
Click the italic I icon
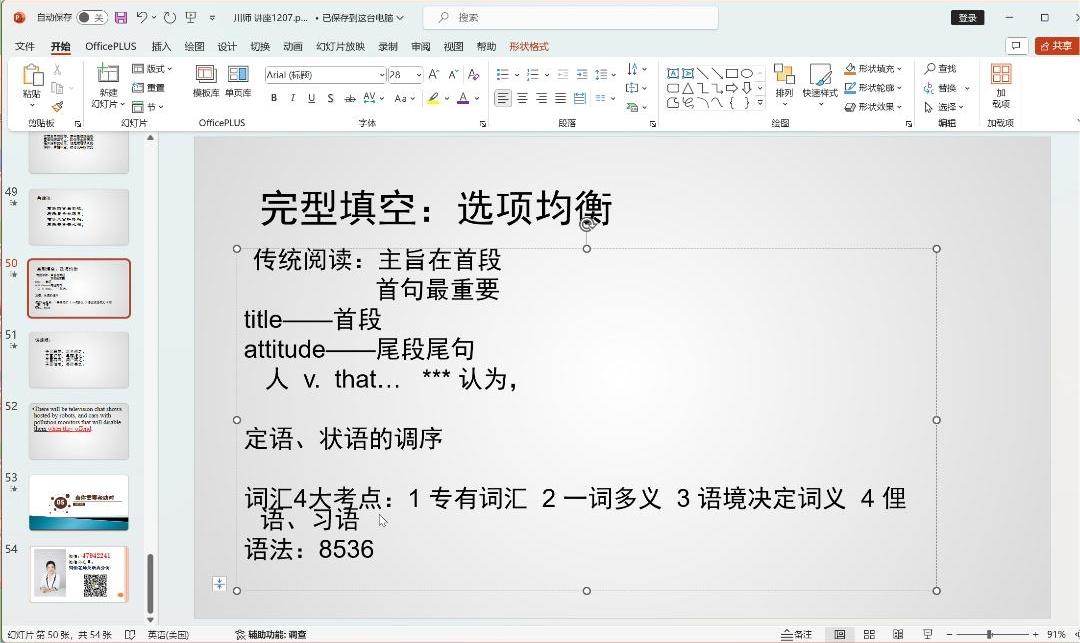click(x=292, y=98)
